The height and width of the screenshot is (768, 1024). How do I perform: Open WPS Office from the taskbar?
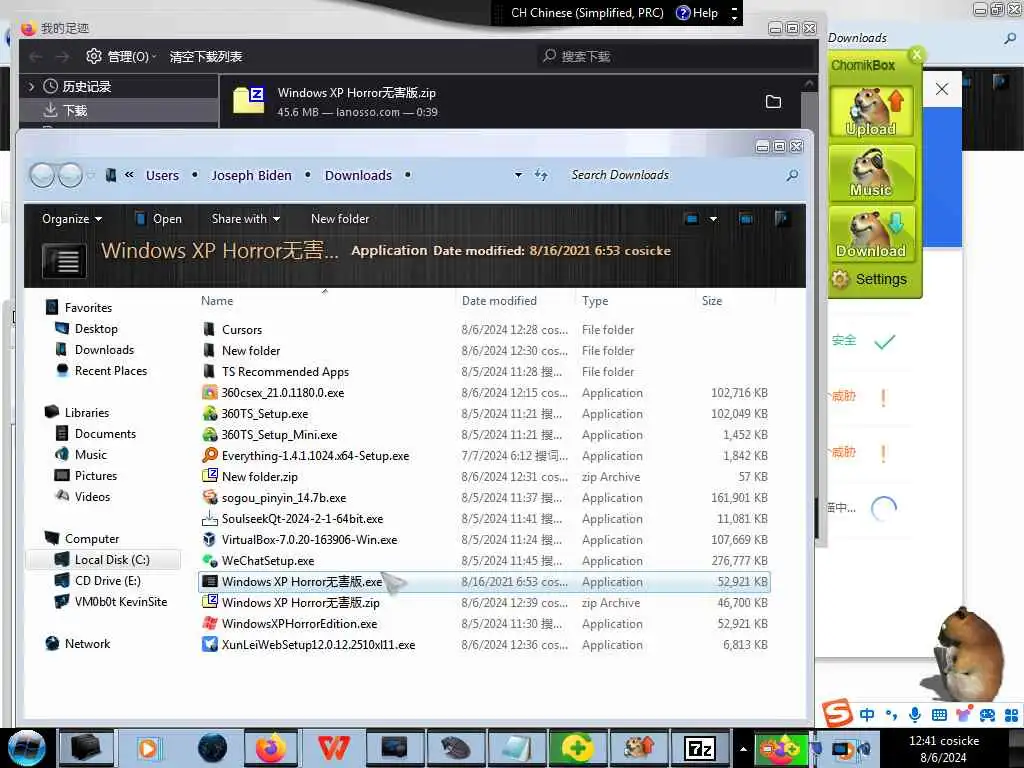click(333, 748)
